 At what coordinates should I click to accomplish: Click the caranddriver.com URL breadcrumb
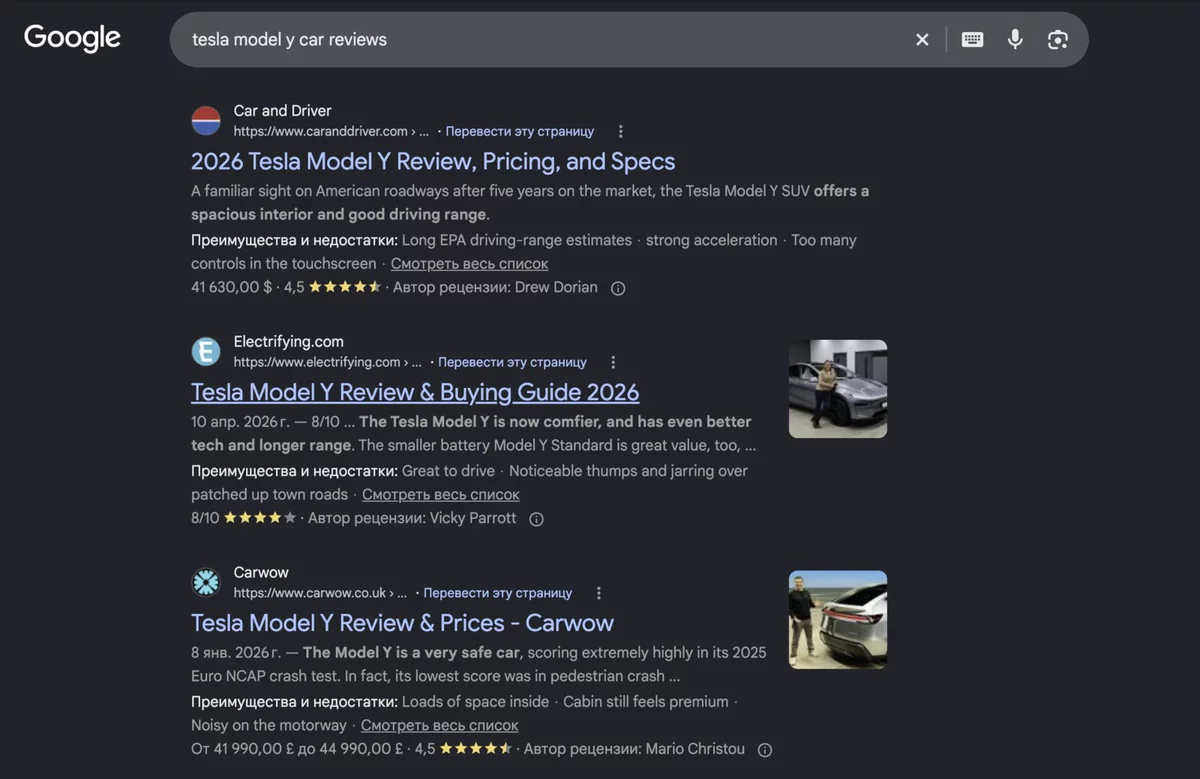331,132
